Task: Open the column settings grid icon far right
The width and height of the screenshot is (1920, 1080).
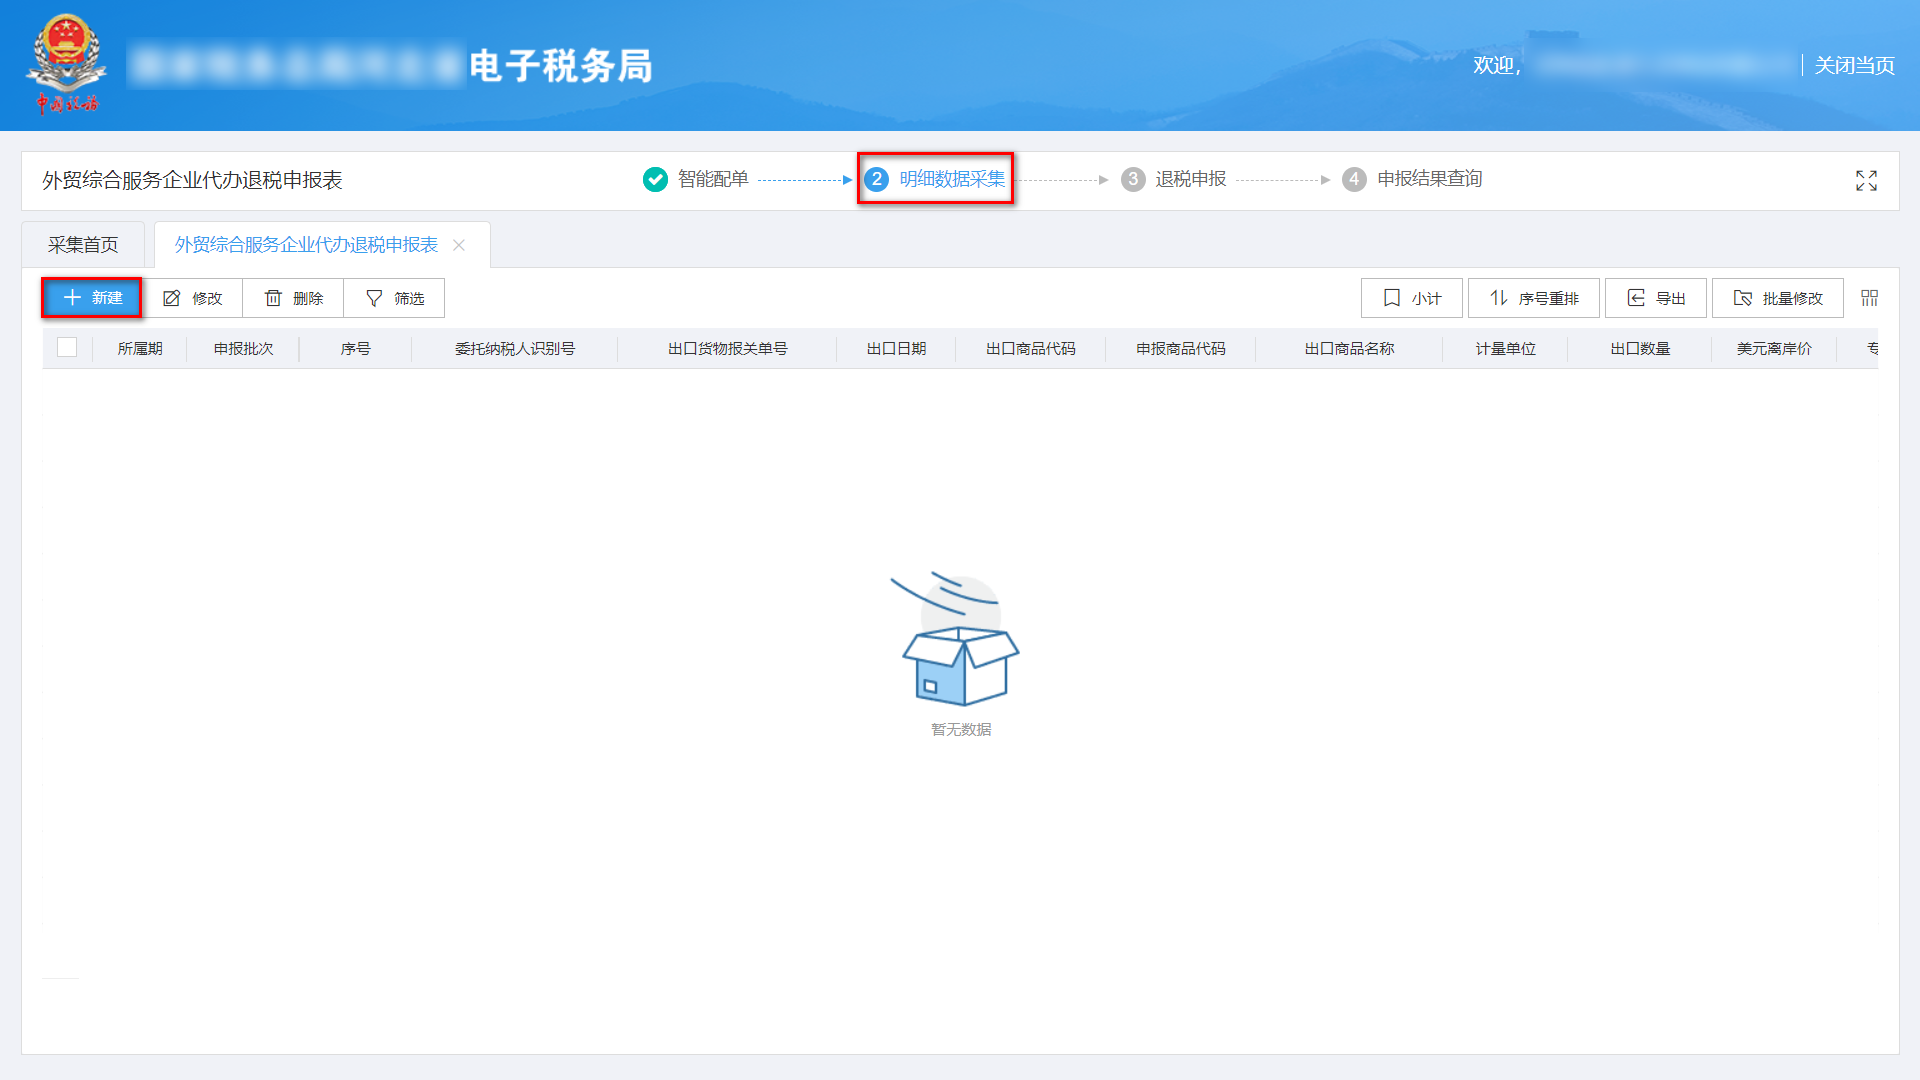Action: [x=1869, y=297]
